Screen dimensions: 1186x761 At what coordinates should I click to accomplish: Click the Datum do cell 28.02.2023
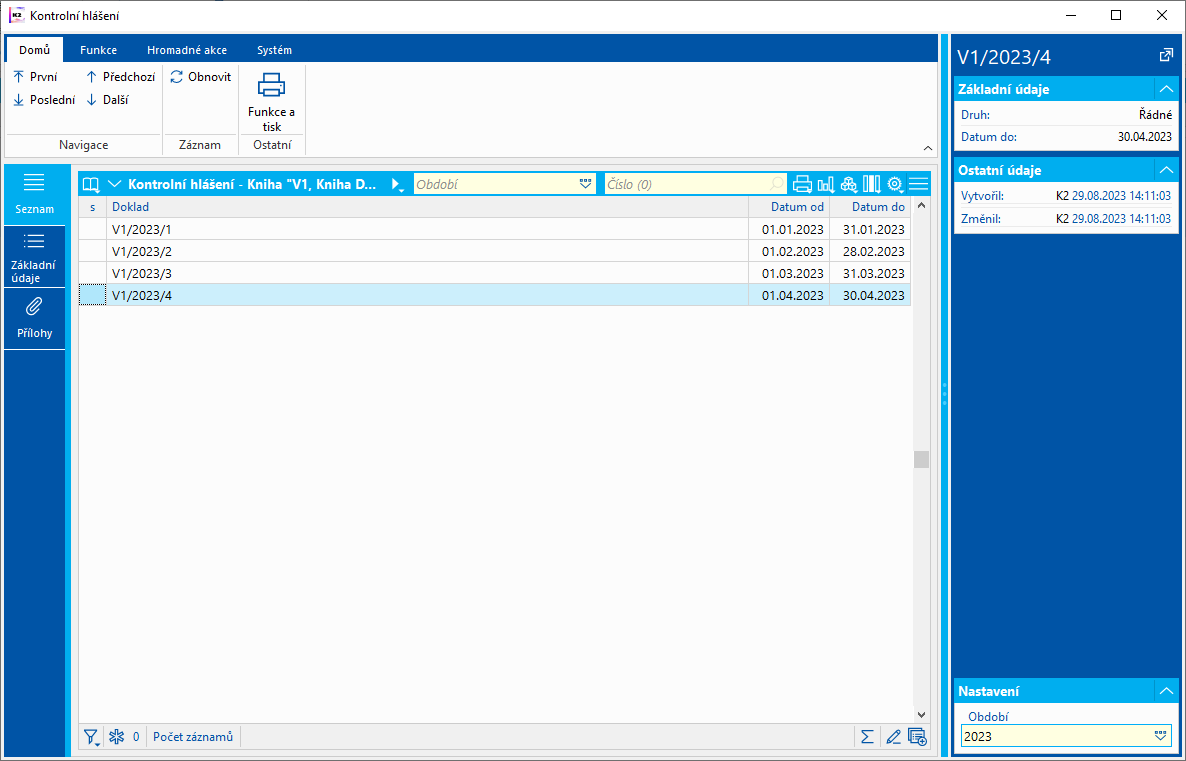pyautogui.click(x=870, y=251)
